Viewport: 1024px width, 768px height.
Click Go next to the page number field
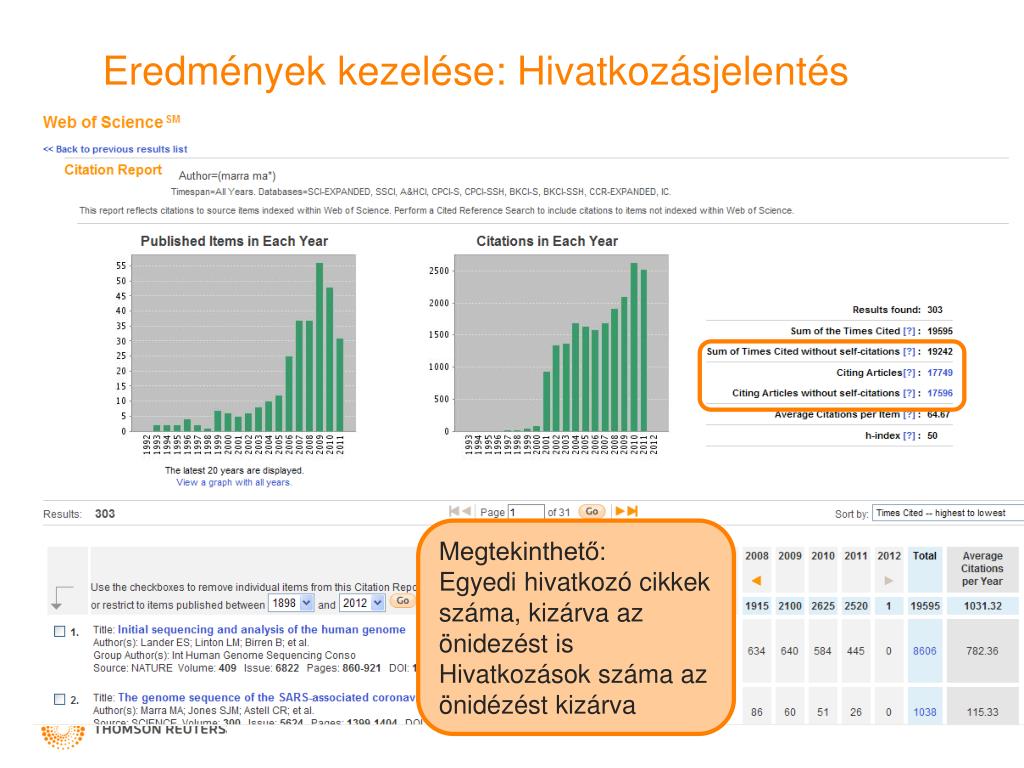(592, 511)
